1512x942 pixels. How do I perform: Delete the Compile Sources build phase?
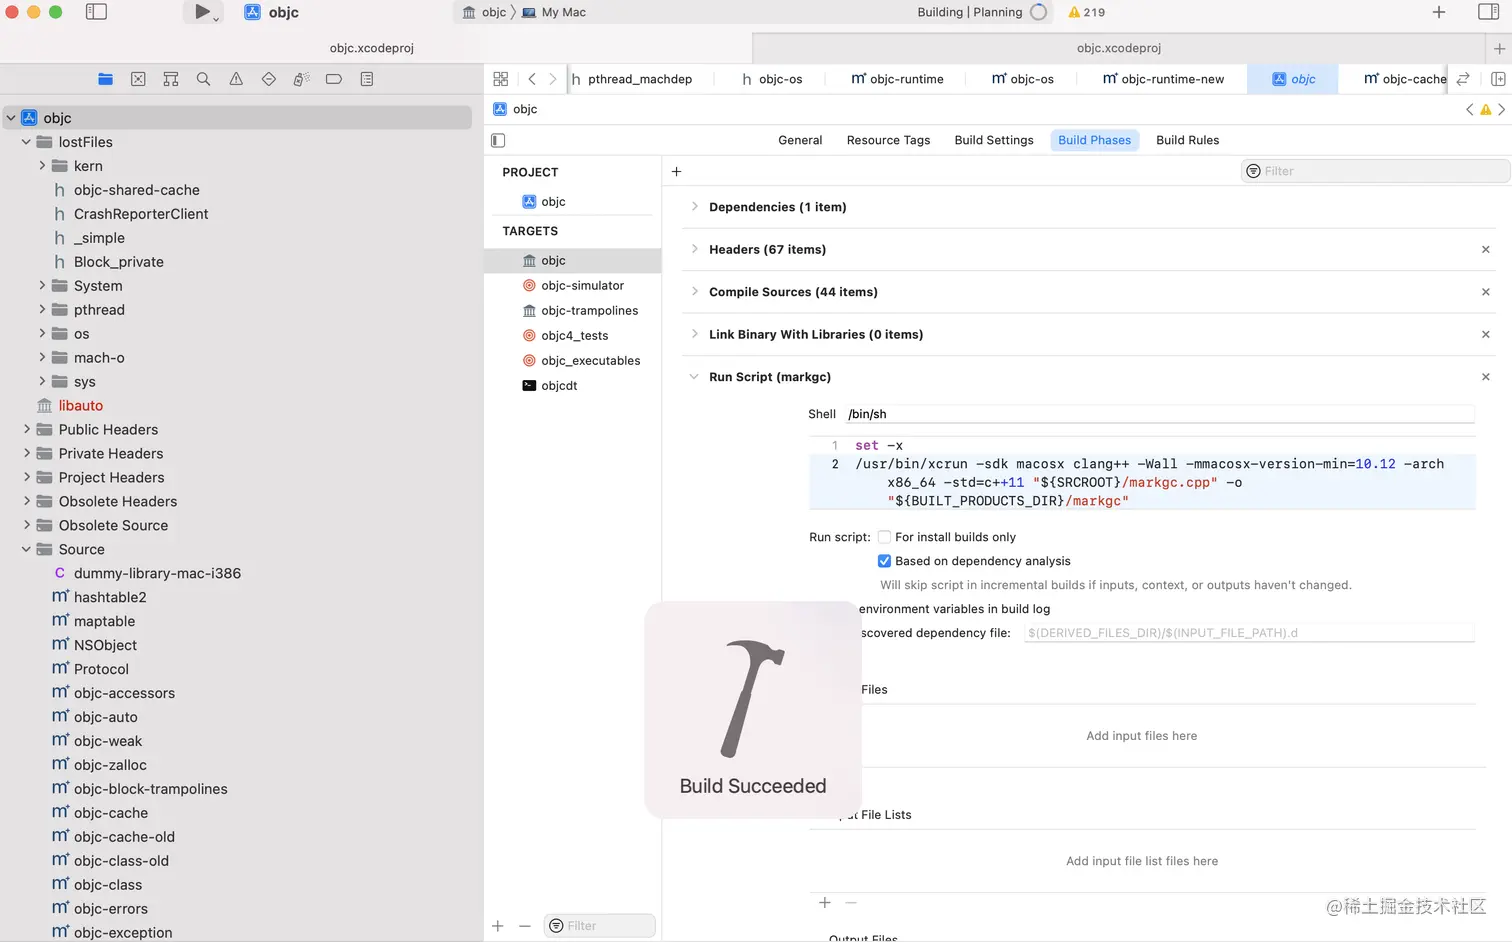point(1485,292)
